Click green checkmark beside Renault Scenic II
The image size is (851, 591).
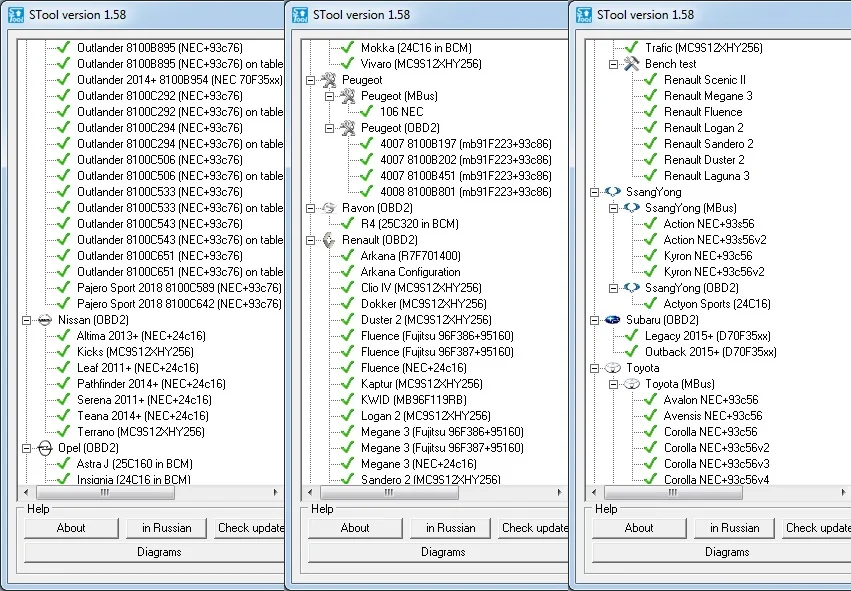click(650, 79)
